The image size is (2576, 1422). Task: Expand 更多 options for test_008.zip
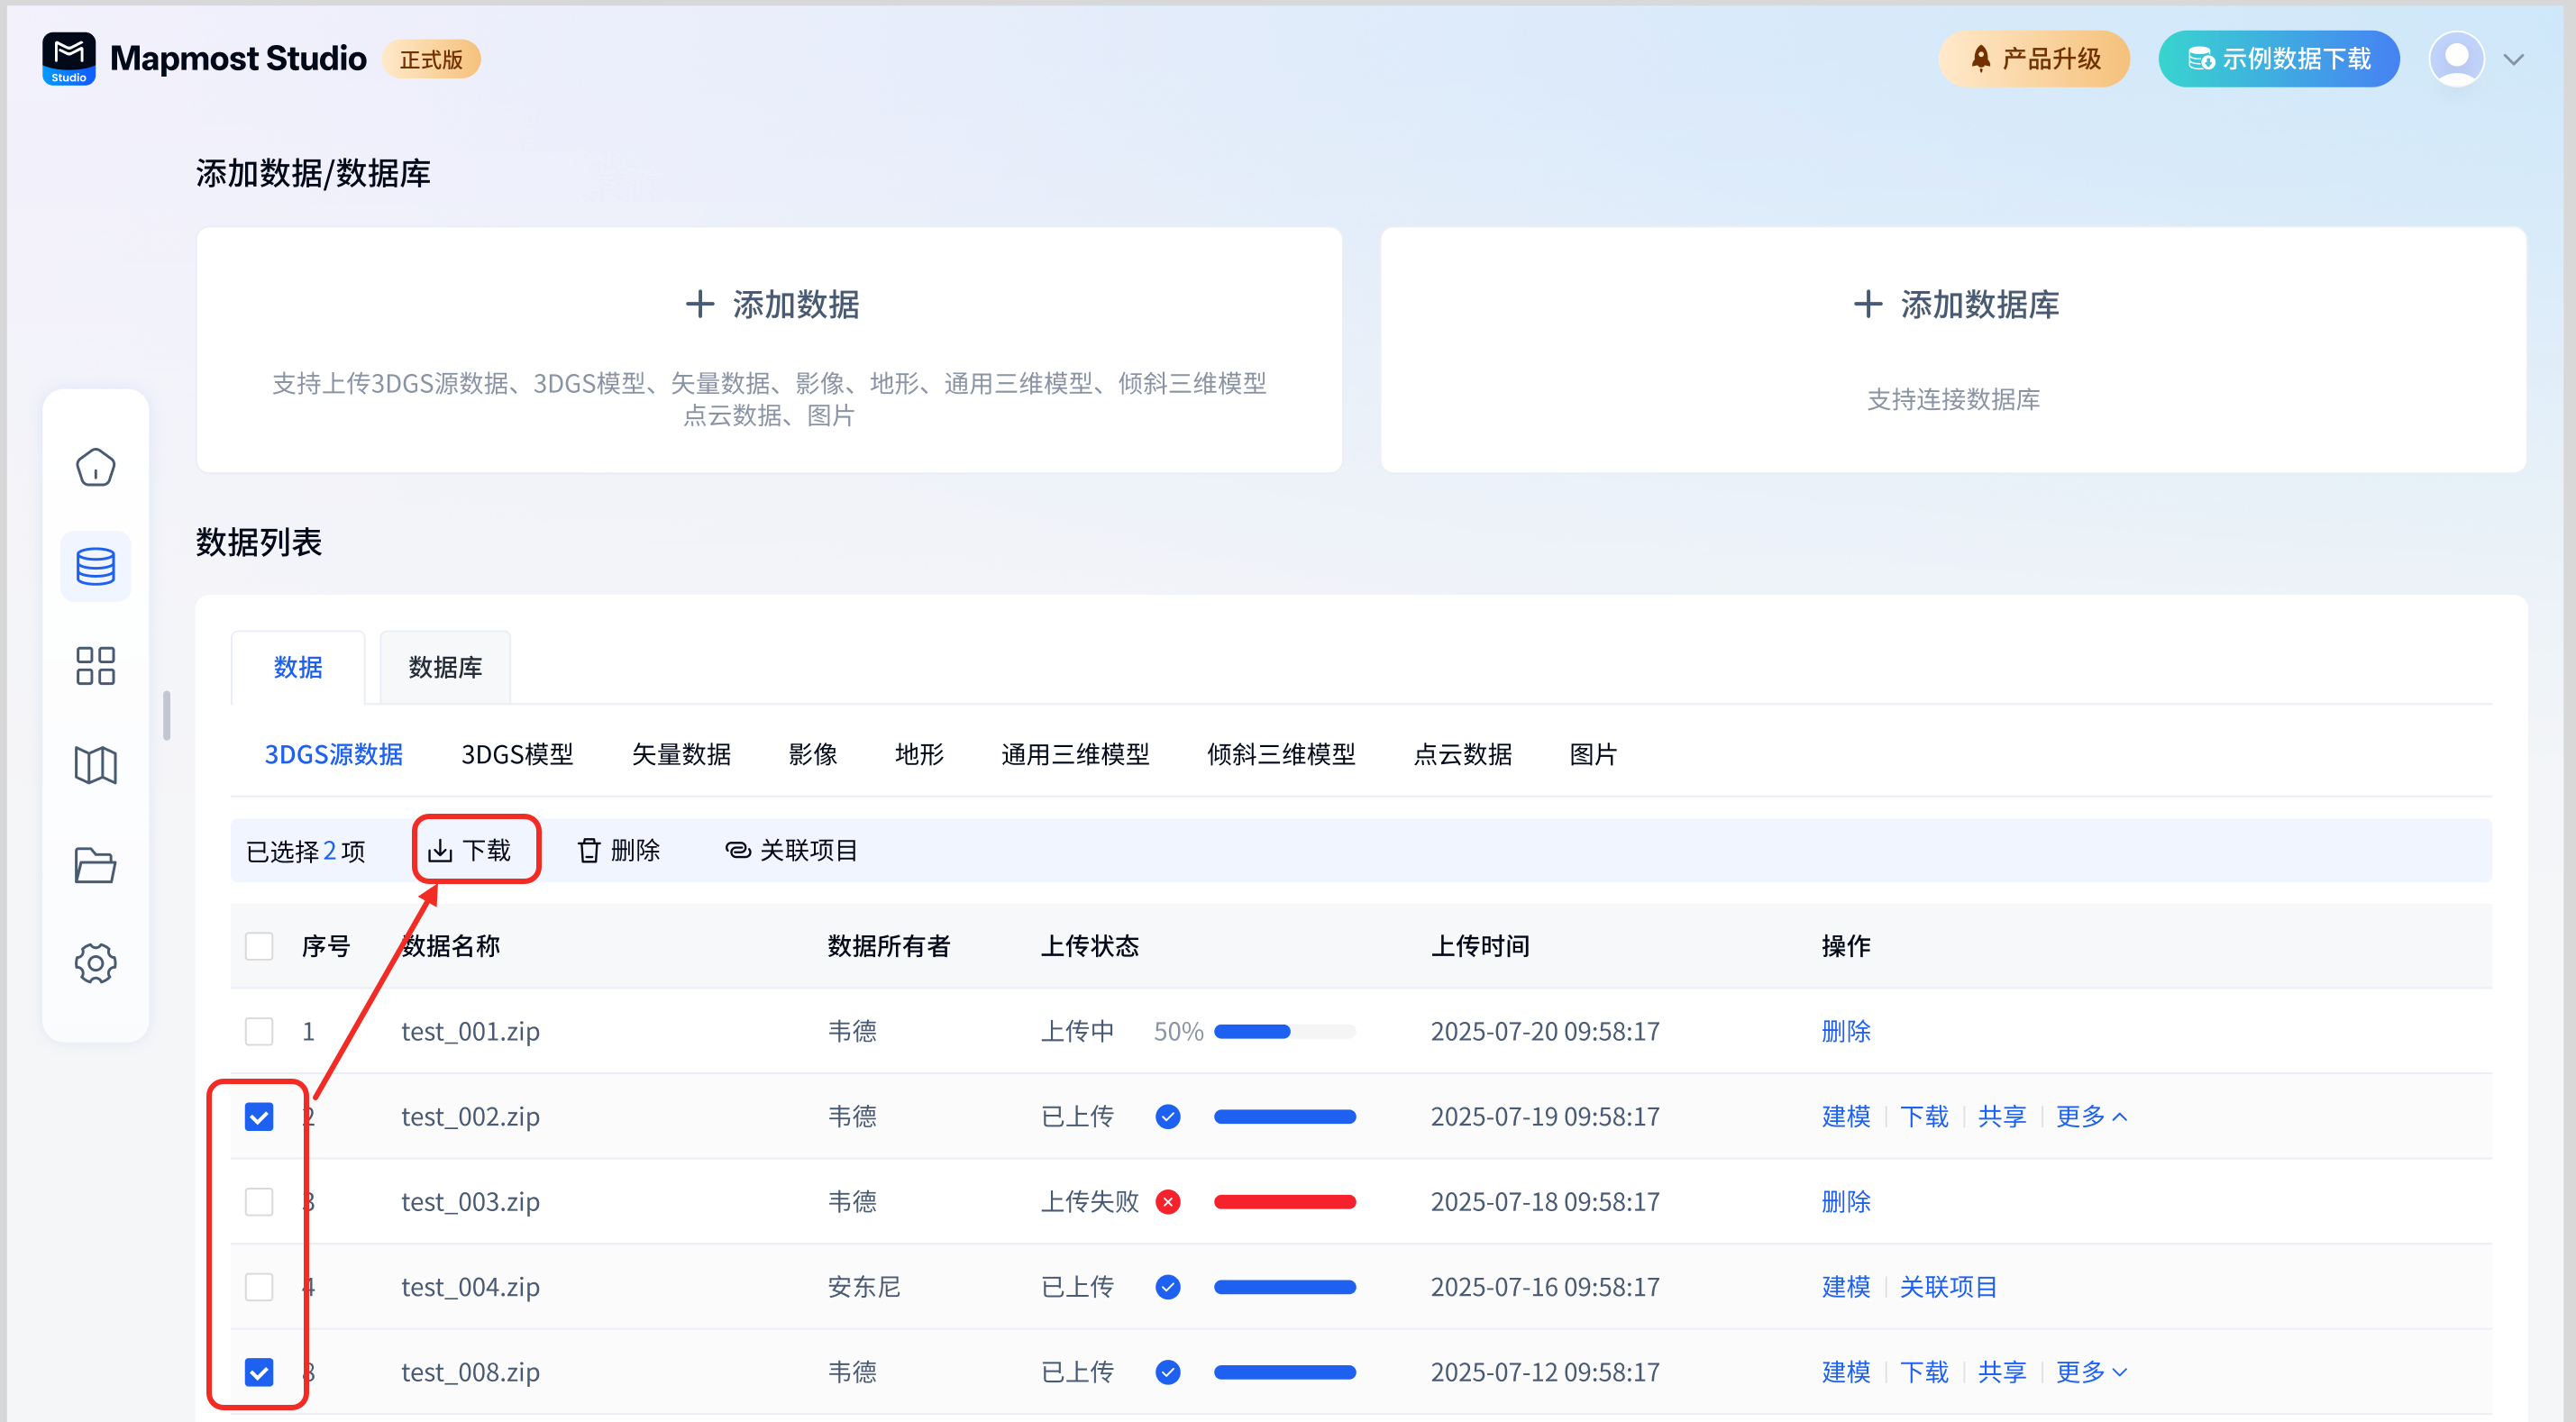pyautogui.click(x=2091, y=1371)
